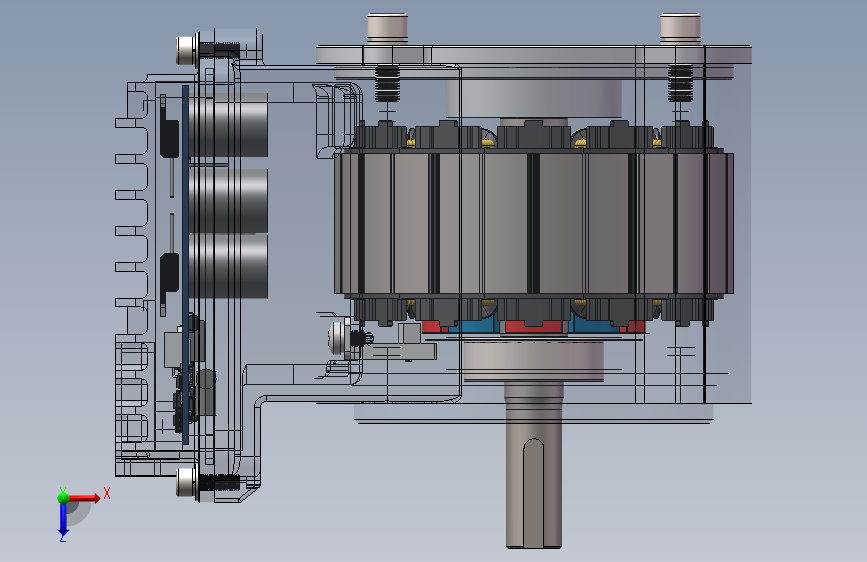The height and width of the screenshot is (562, 867).
Task: Select the grey top mounting plate
Action: tap(534, 55)
